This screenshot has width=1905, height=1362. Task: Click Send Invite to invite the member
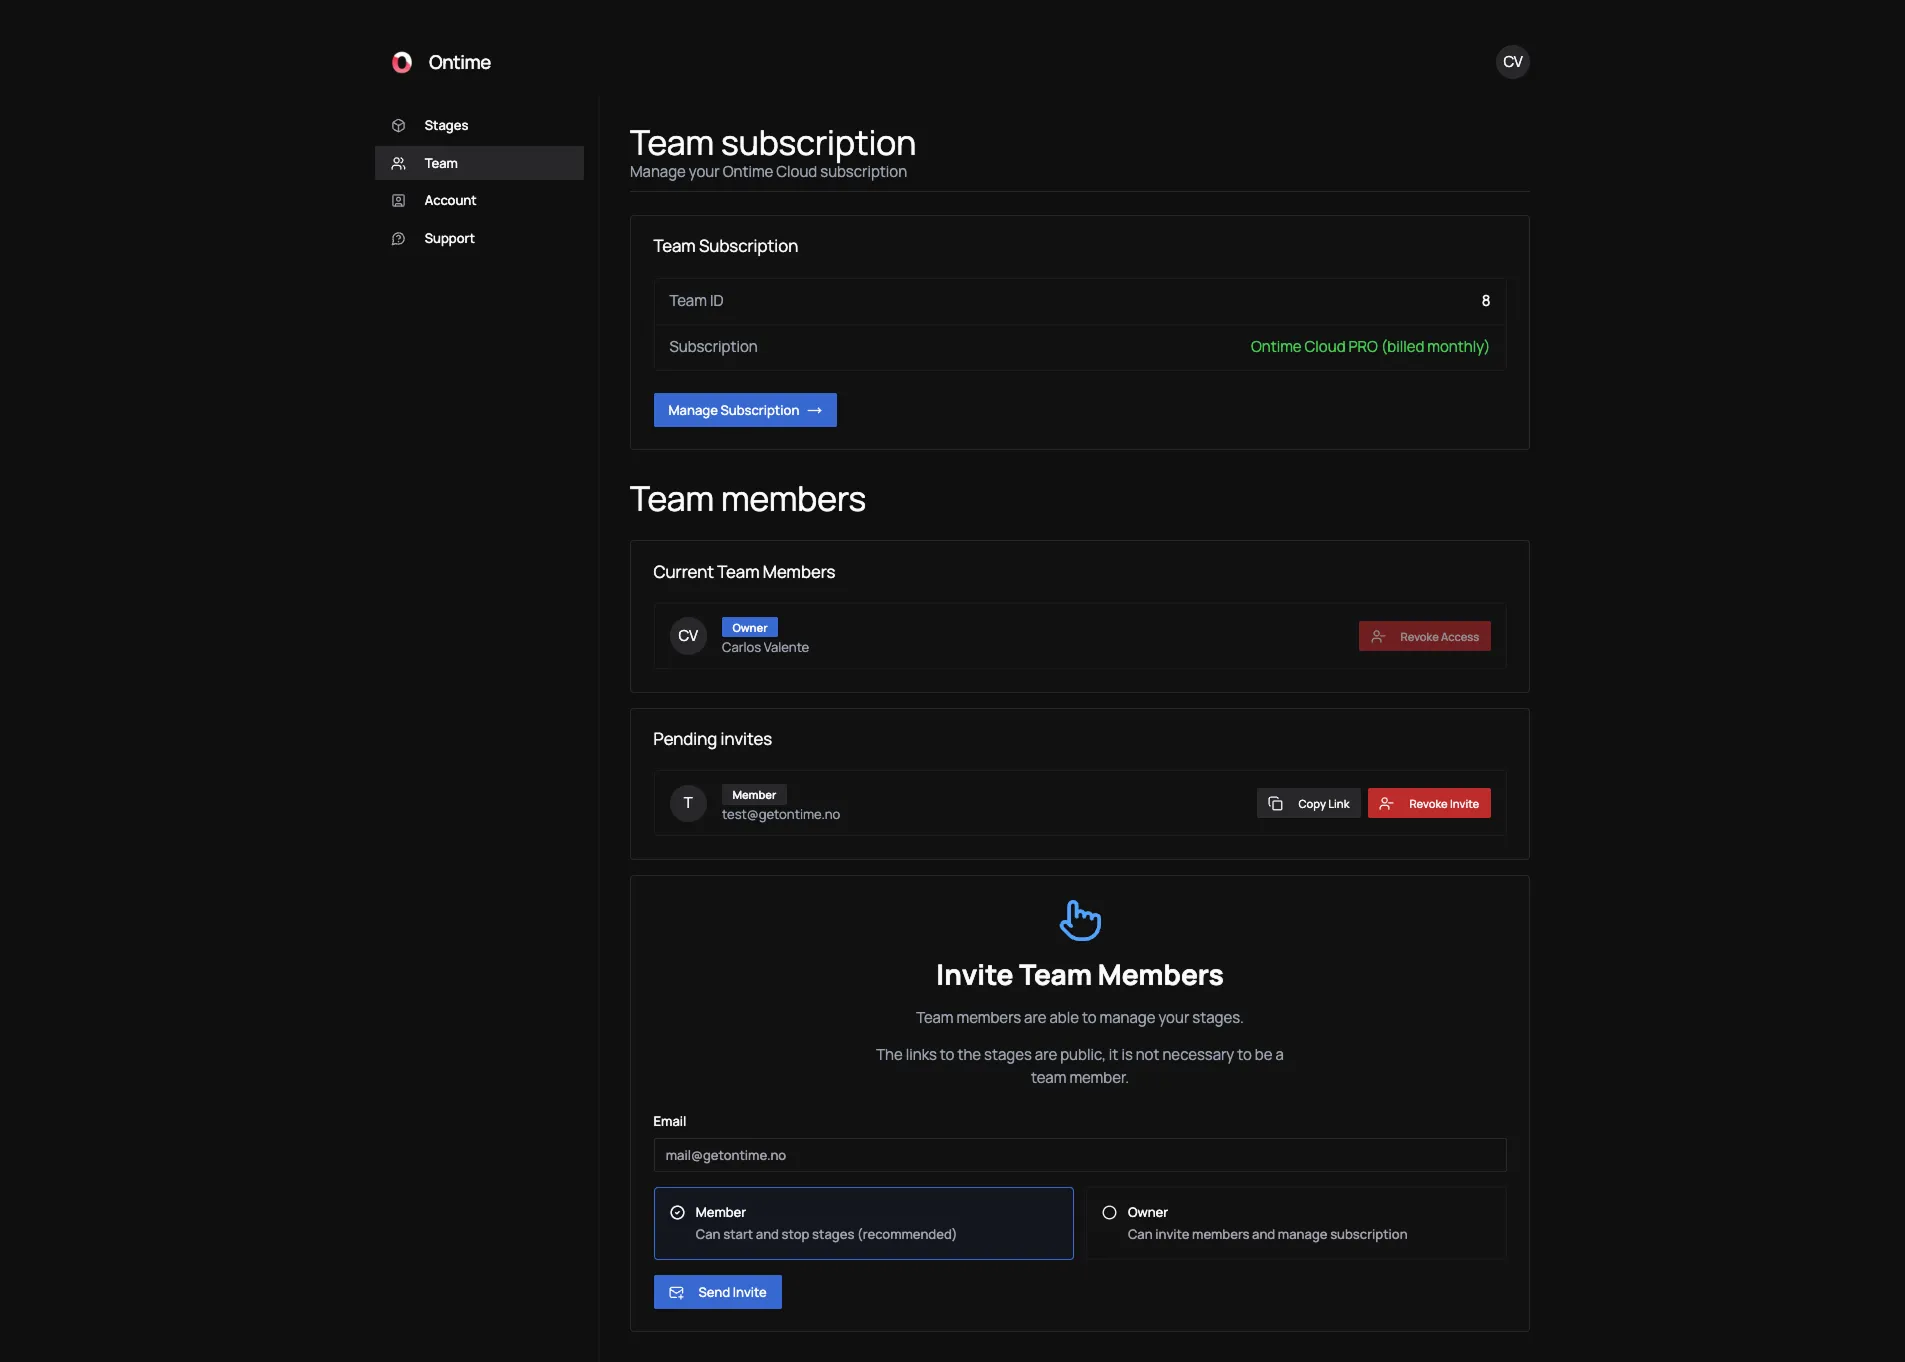point(718,1291)
